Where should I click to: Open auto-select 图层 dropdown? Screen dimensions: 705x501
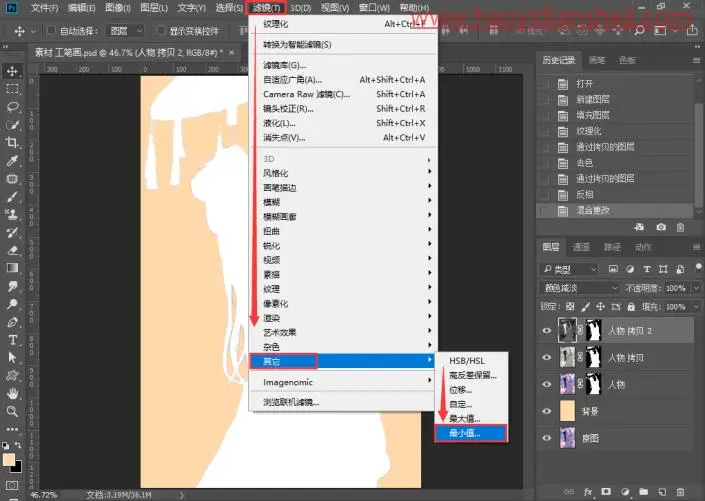coord(126,31)
